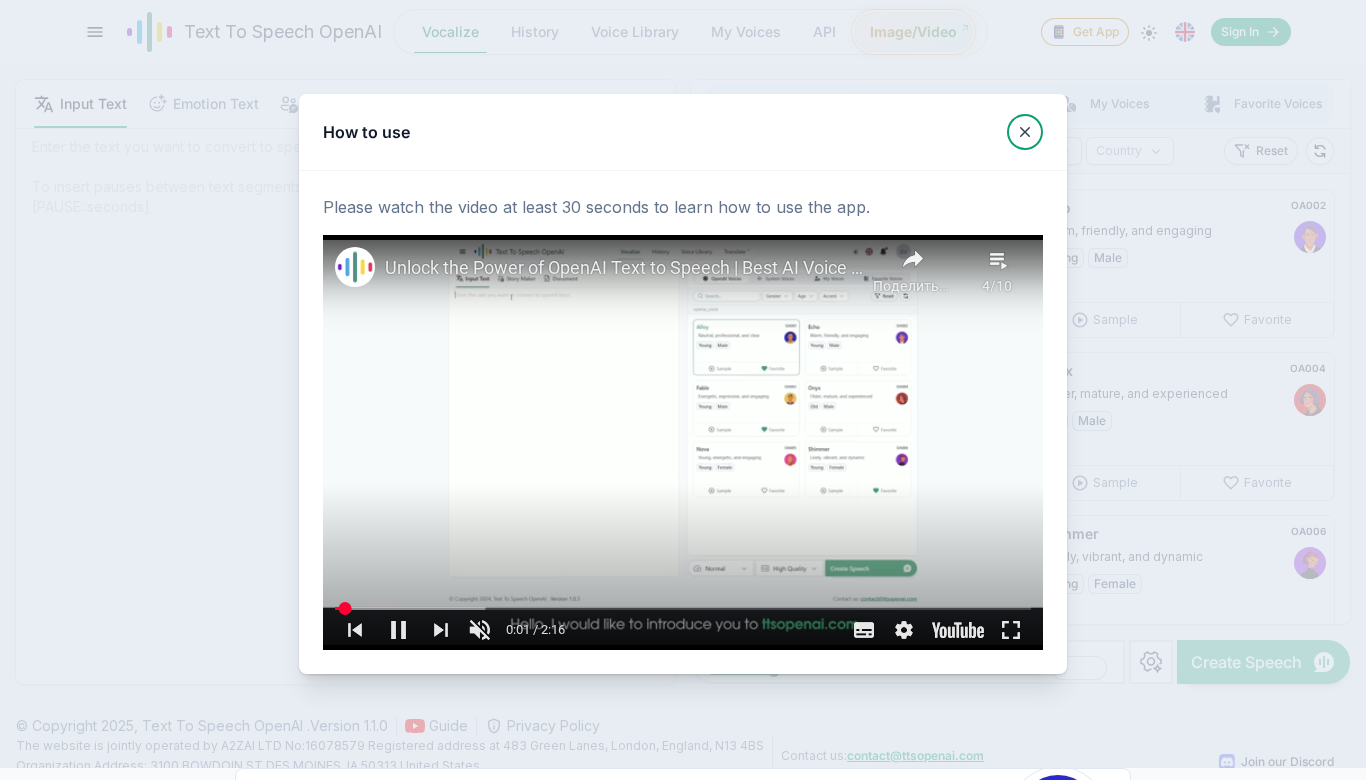Viewport: 1366px width, 780px height.
Task: Join our Discord link
Action: pos(1276,762)
